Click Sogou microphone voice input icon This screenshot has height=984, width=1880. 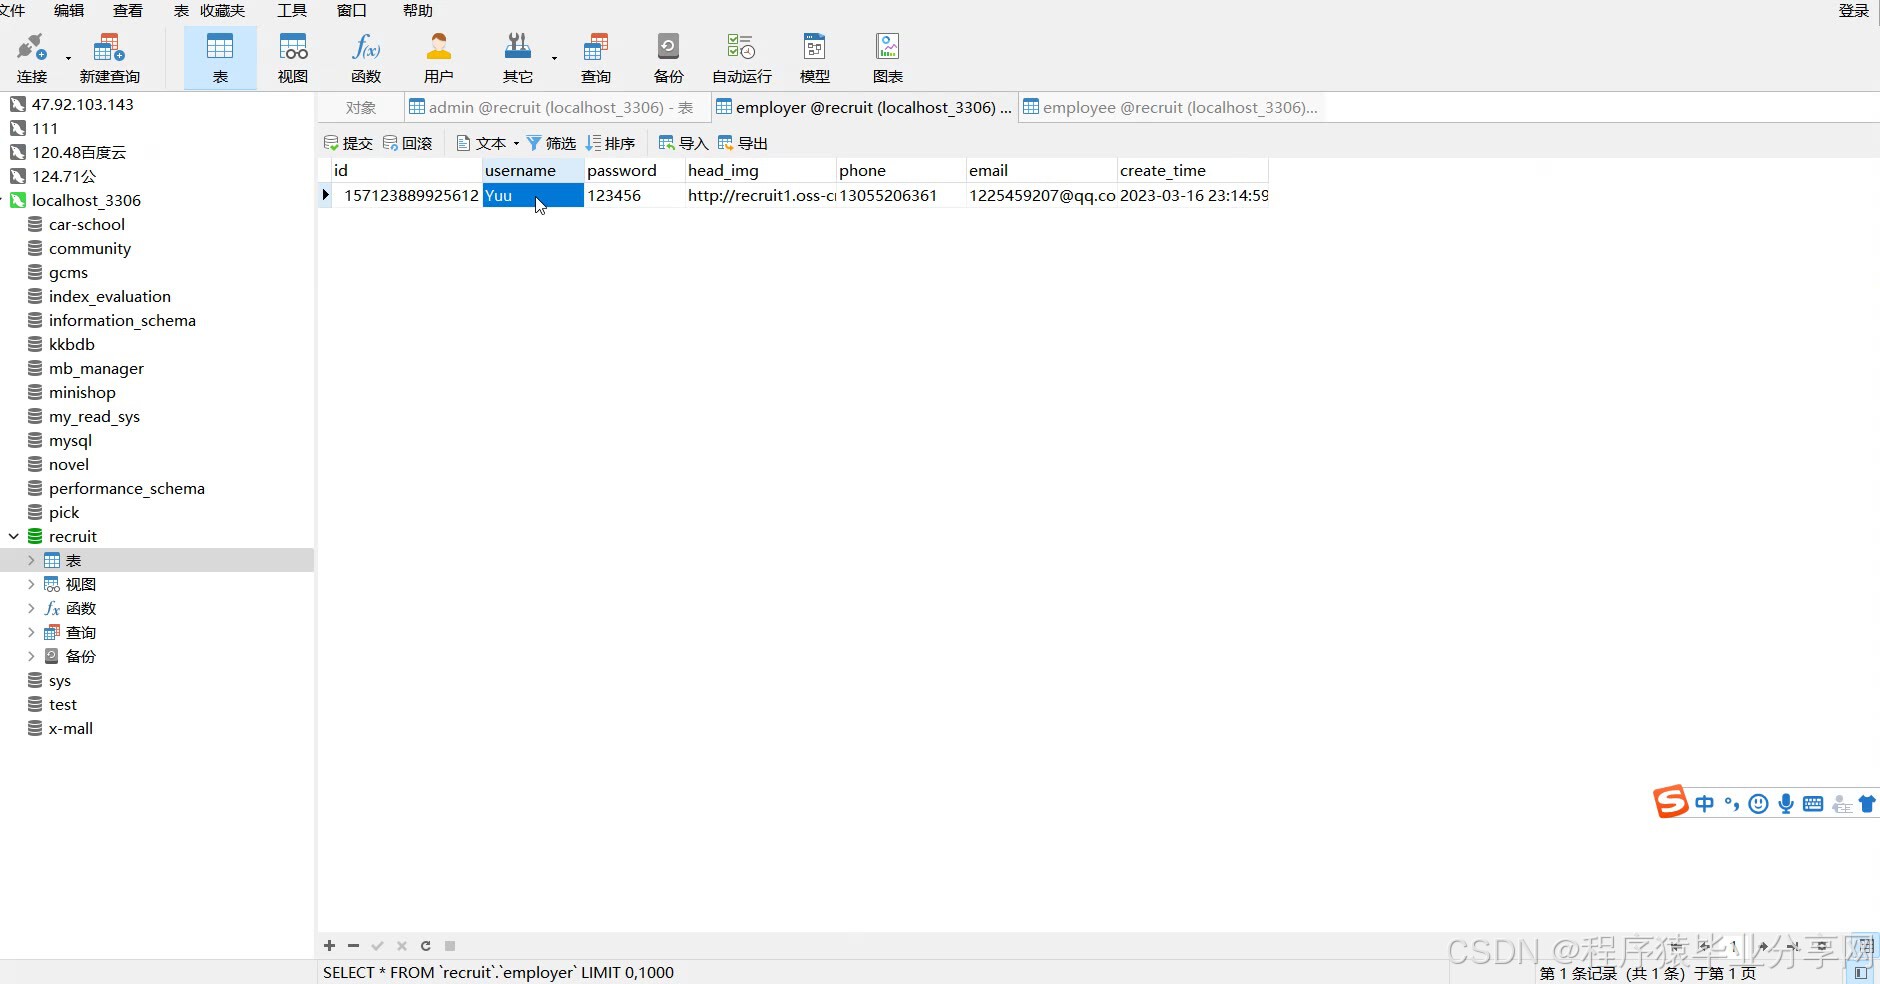tap(1786, 803)
